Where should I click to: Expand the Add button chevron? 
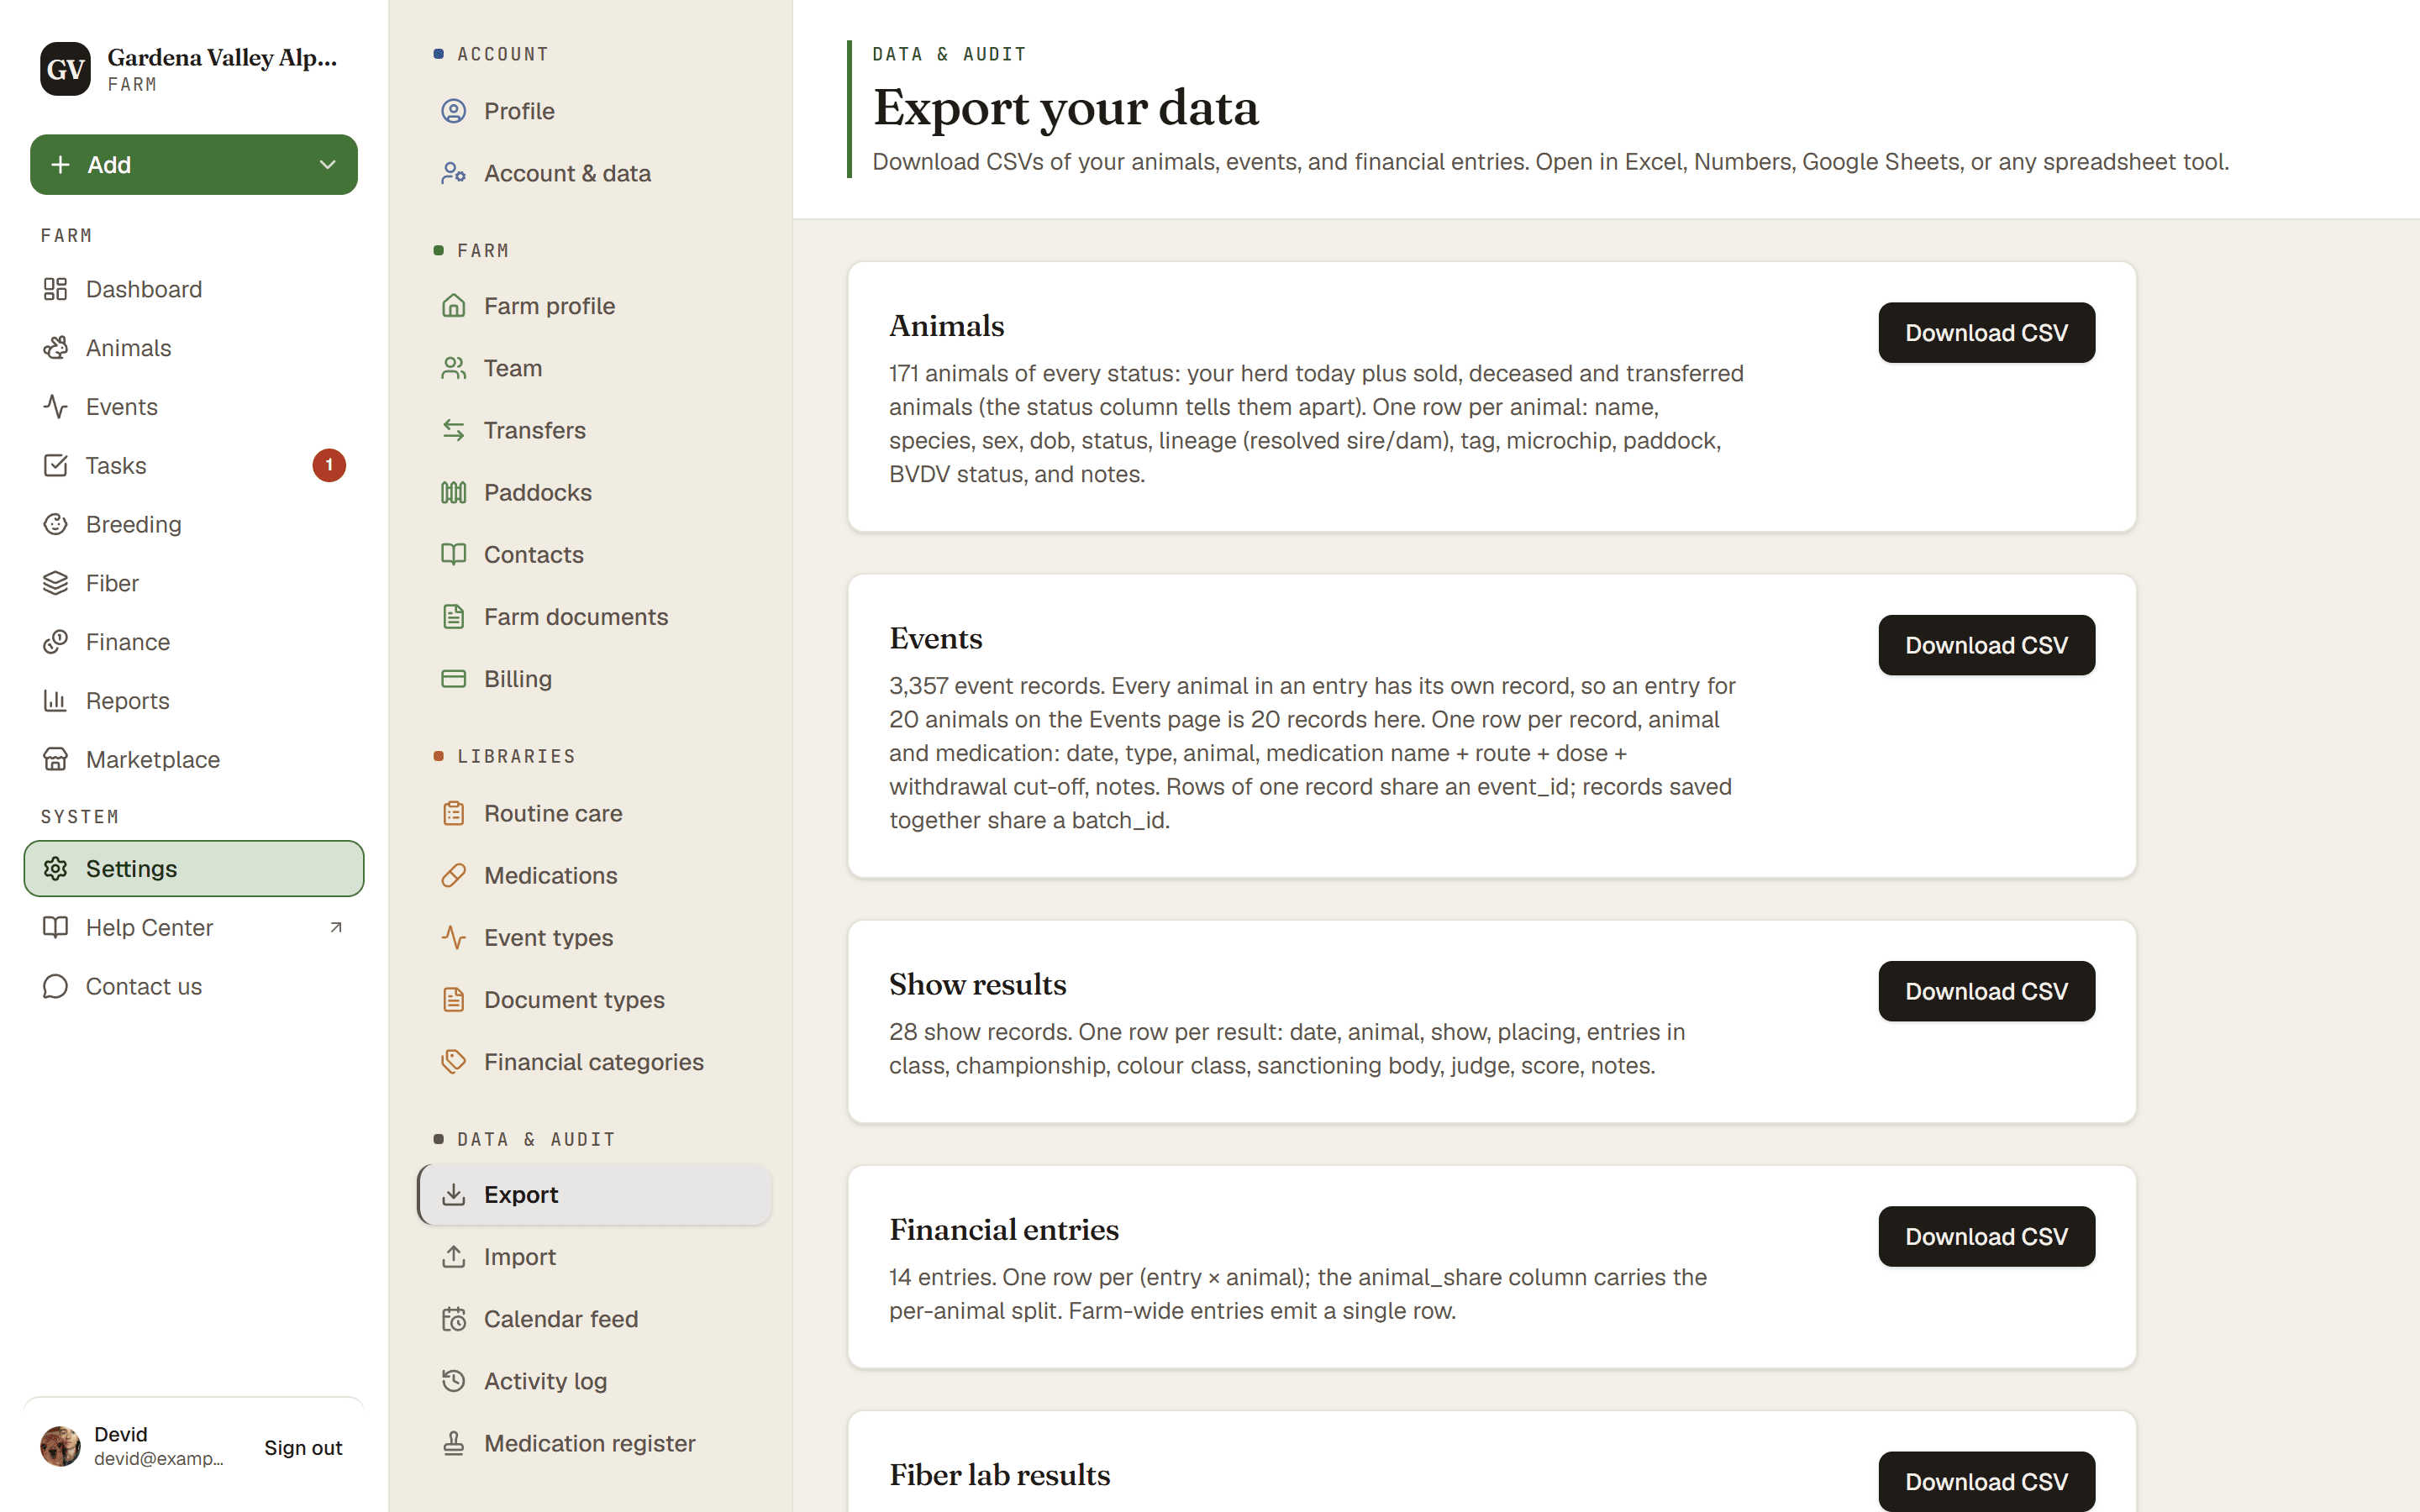pyautogui.click(x=327, y=165)
